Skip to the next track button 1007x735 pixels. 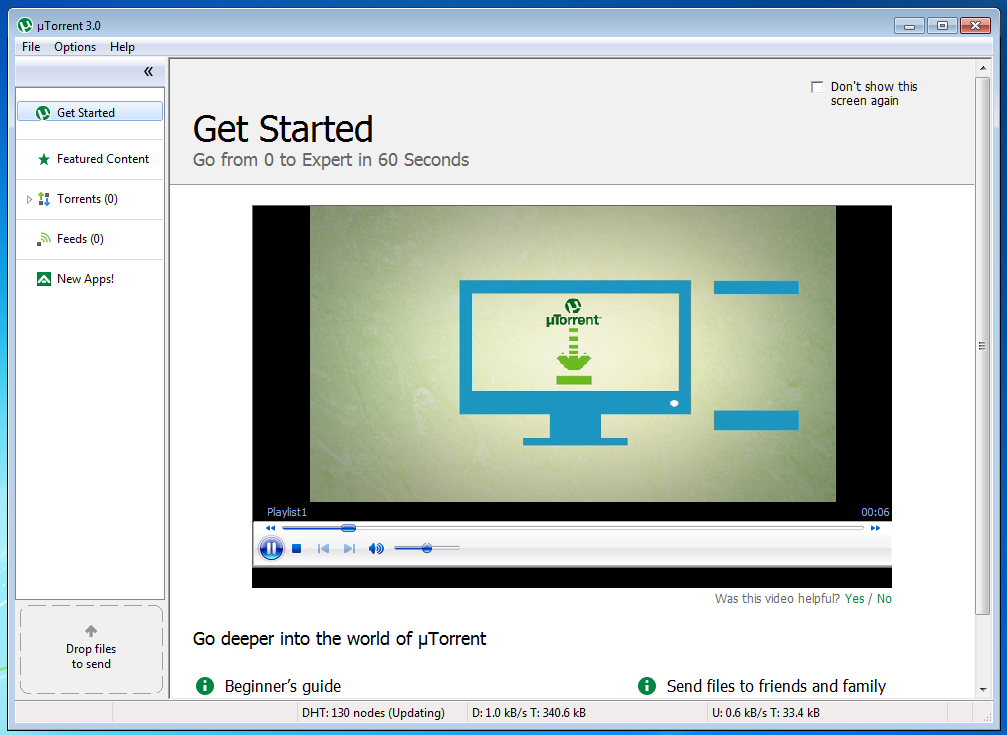349,548
